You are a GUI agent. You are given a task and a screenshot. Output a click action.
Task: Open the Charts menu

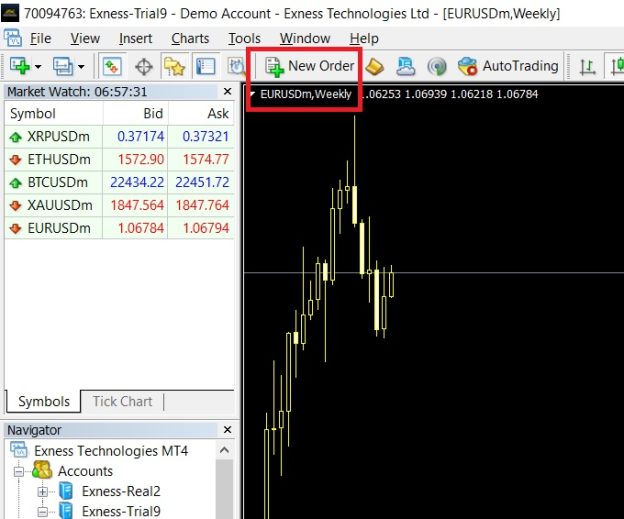tap(190, 39)
